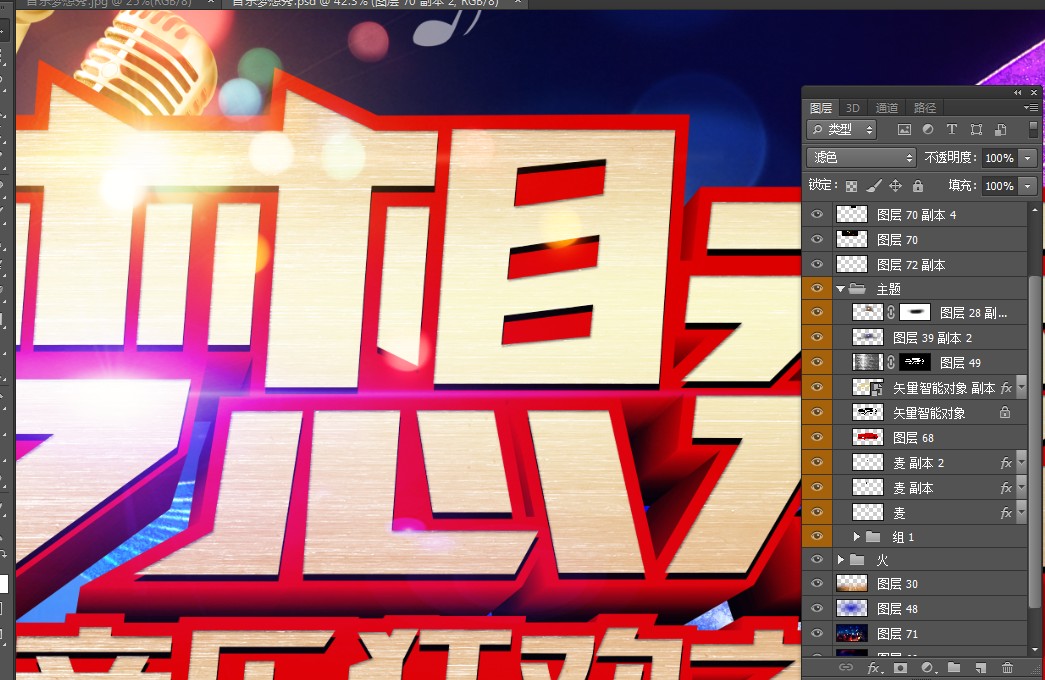This screenshot has height=680, width=1045.
Task: Filter layers by pixel image type
Action: [904, 129]
